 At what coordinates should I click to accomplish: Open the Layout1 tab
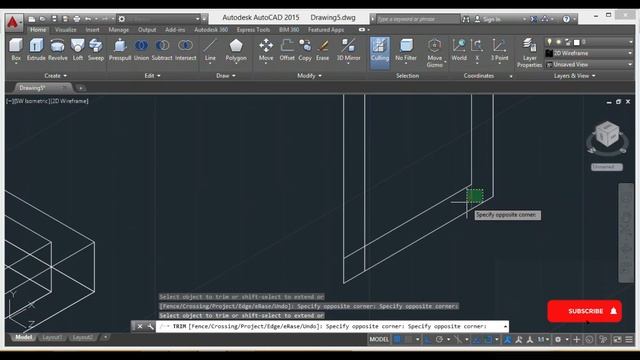52,338
